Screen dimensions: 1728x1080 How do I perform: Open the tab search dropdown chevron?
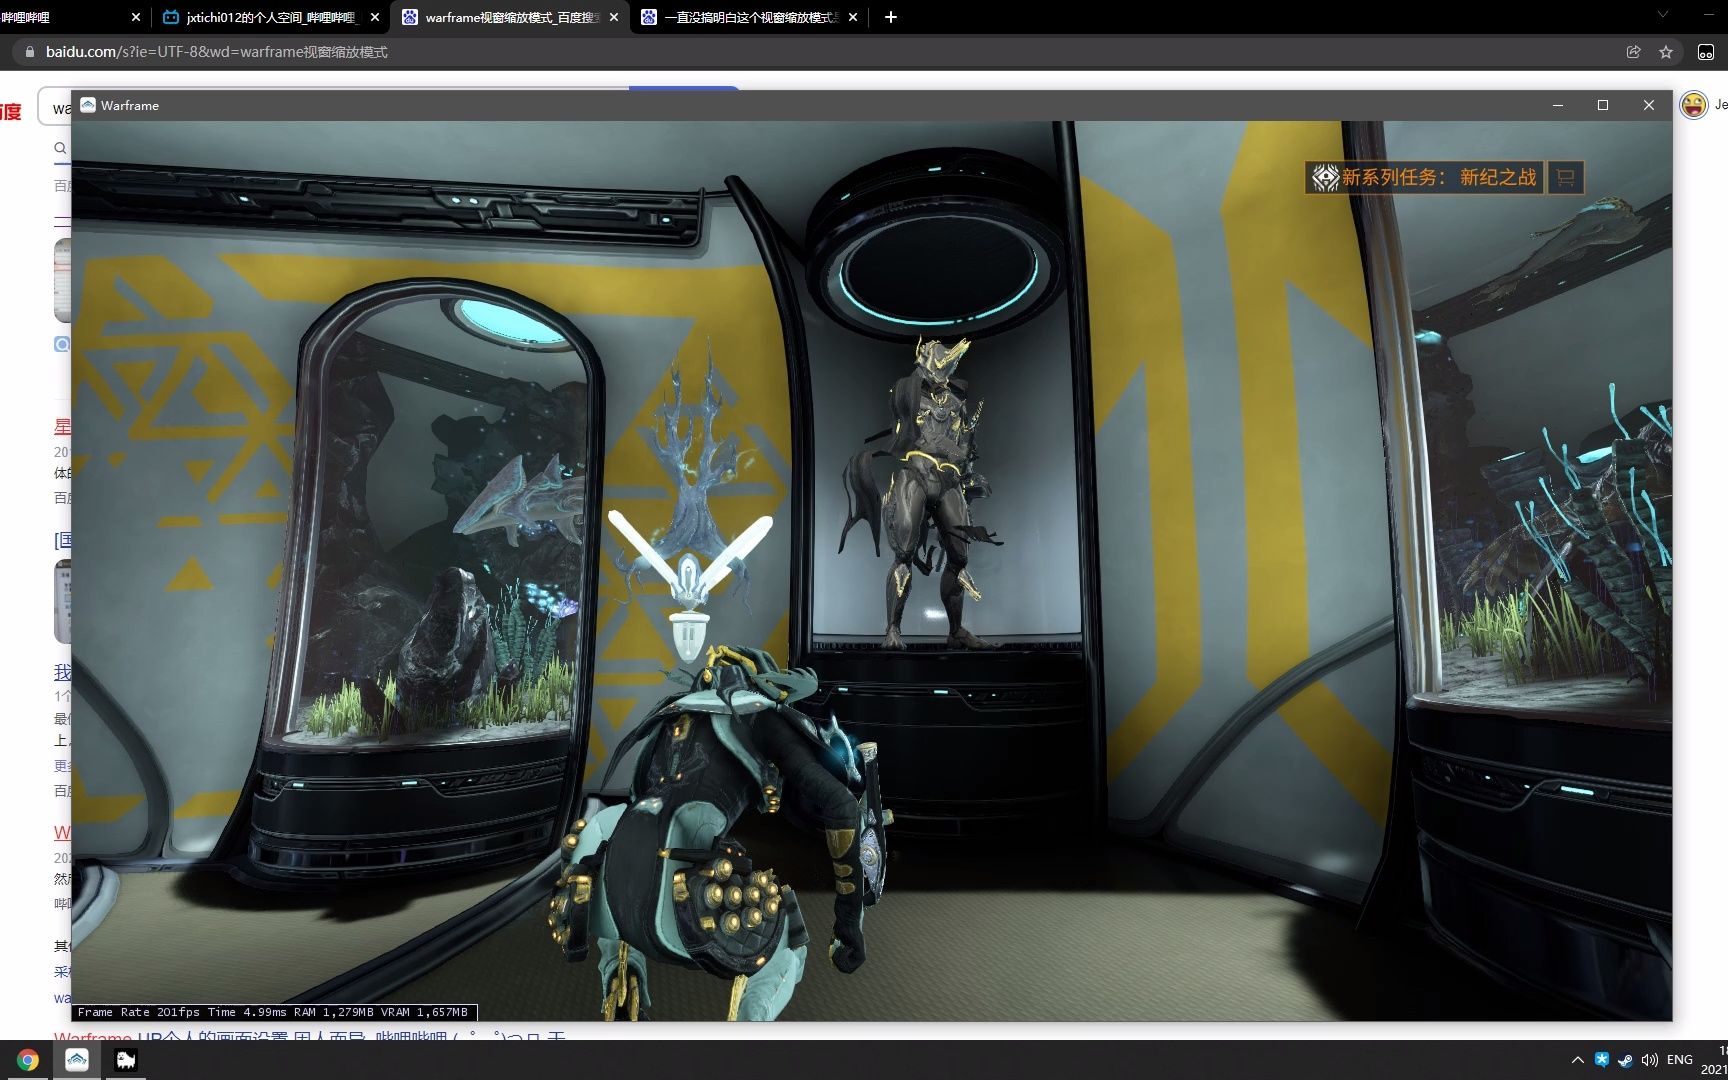coord(1663,15)
